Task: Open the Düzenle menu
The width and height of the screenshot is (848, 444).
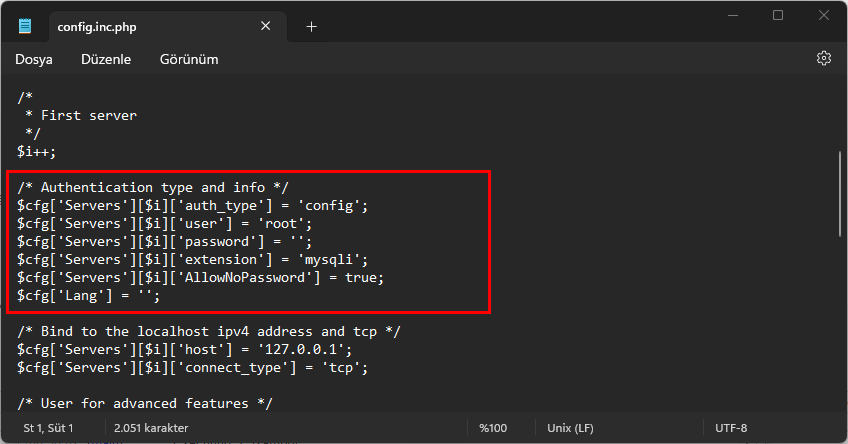Action: click(106, 59)
